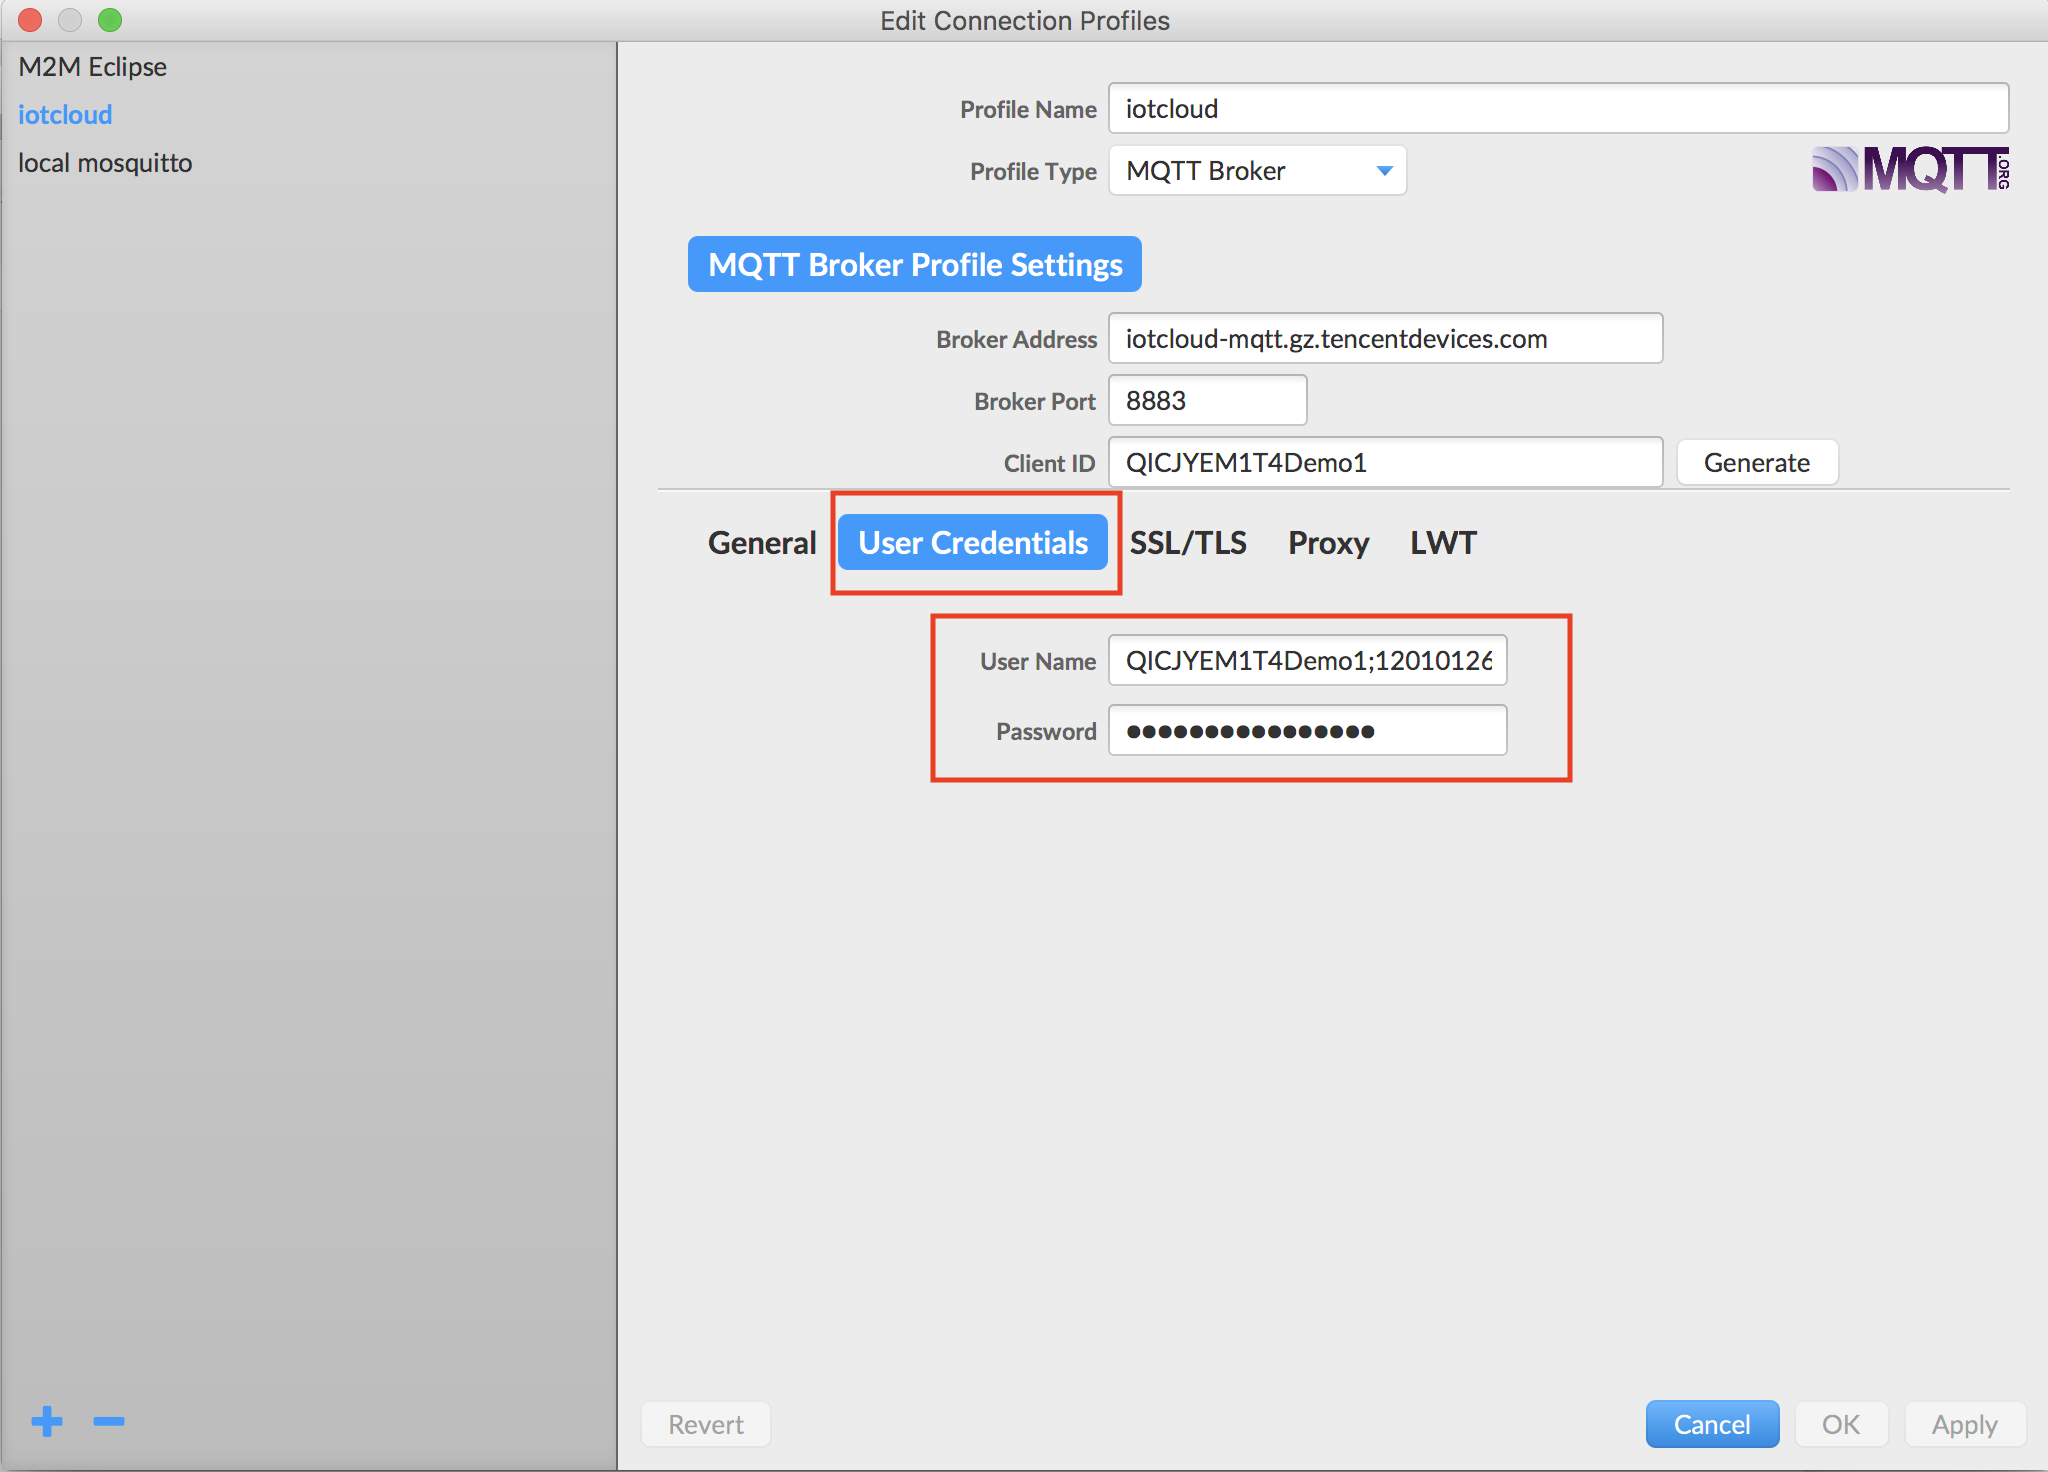Switch to the LWT tab

coord(1443,542)
